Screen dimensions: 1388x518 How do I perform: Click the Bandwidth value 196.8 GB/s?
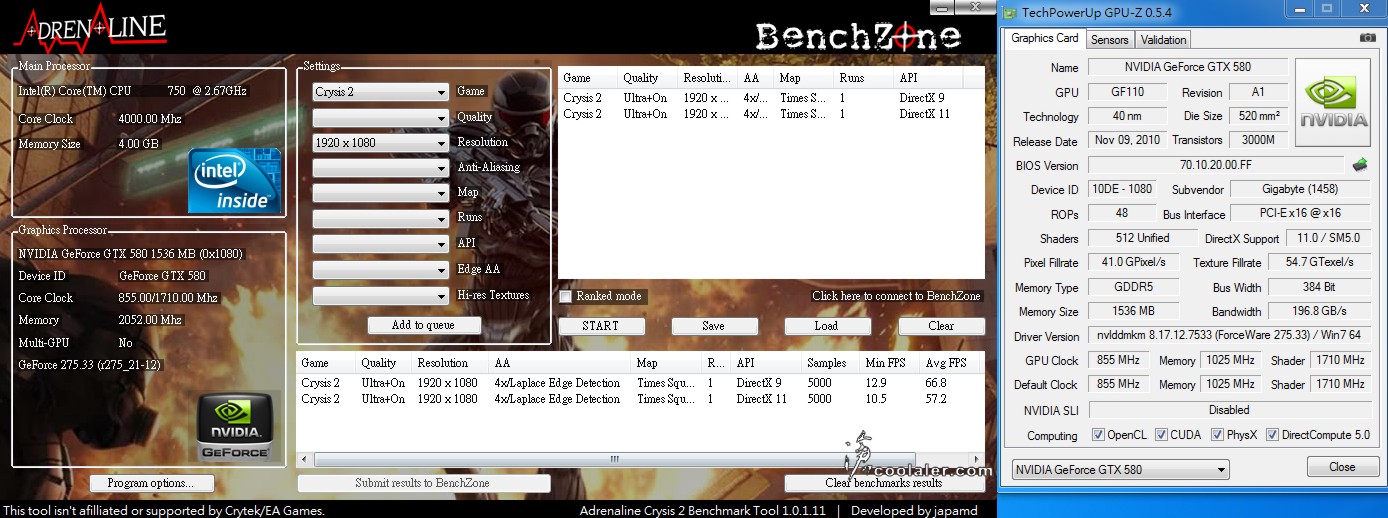click(1319, 311)
